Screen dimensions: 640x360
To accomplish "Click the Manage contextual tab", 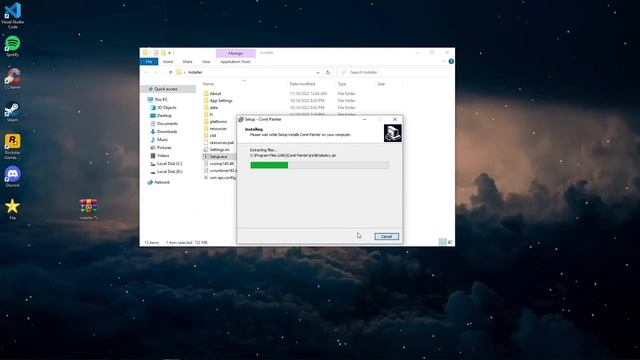I will tap(236, 53).
